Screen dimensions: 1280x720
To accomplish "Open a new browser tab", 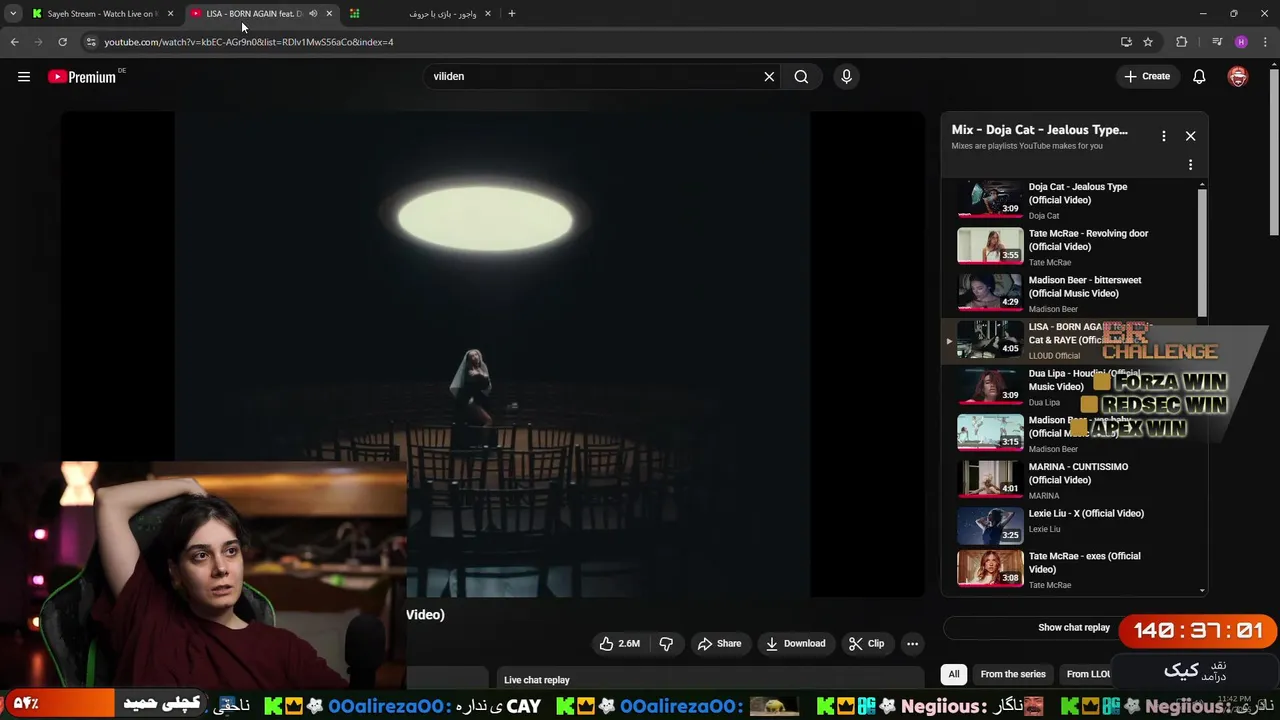I will [512, 14].
